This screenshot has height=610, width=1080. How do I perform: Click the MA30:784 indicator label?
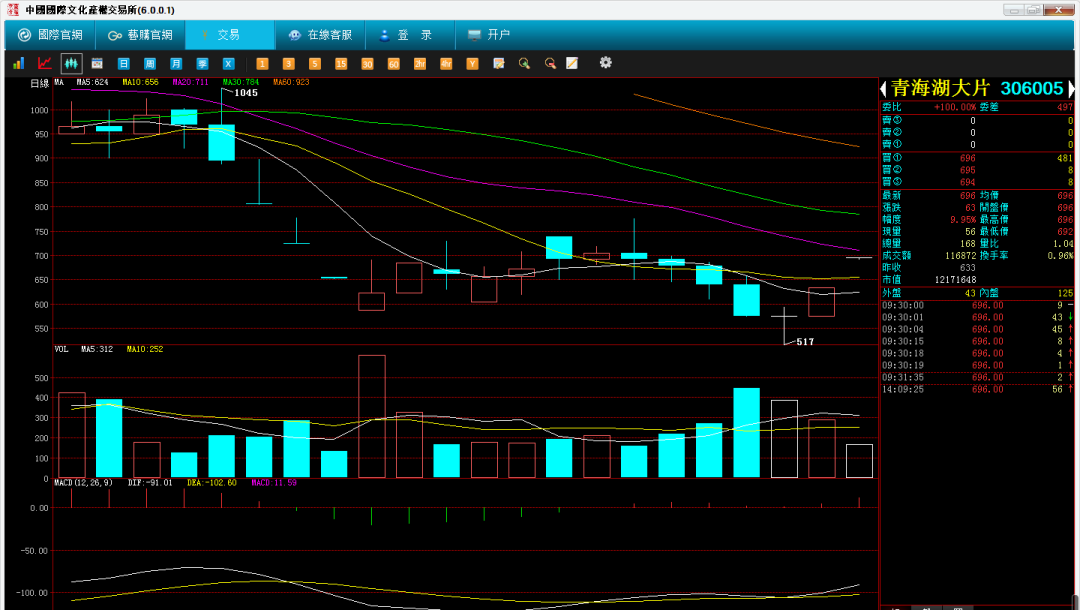(x=241, y=82)
